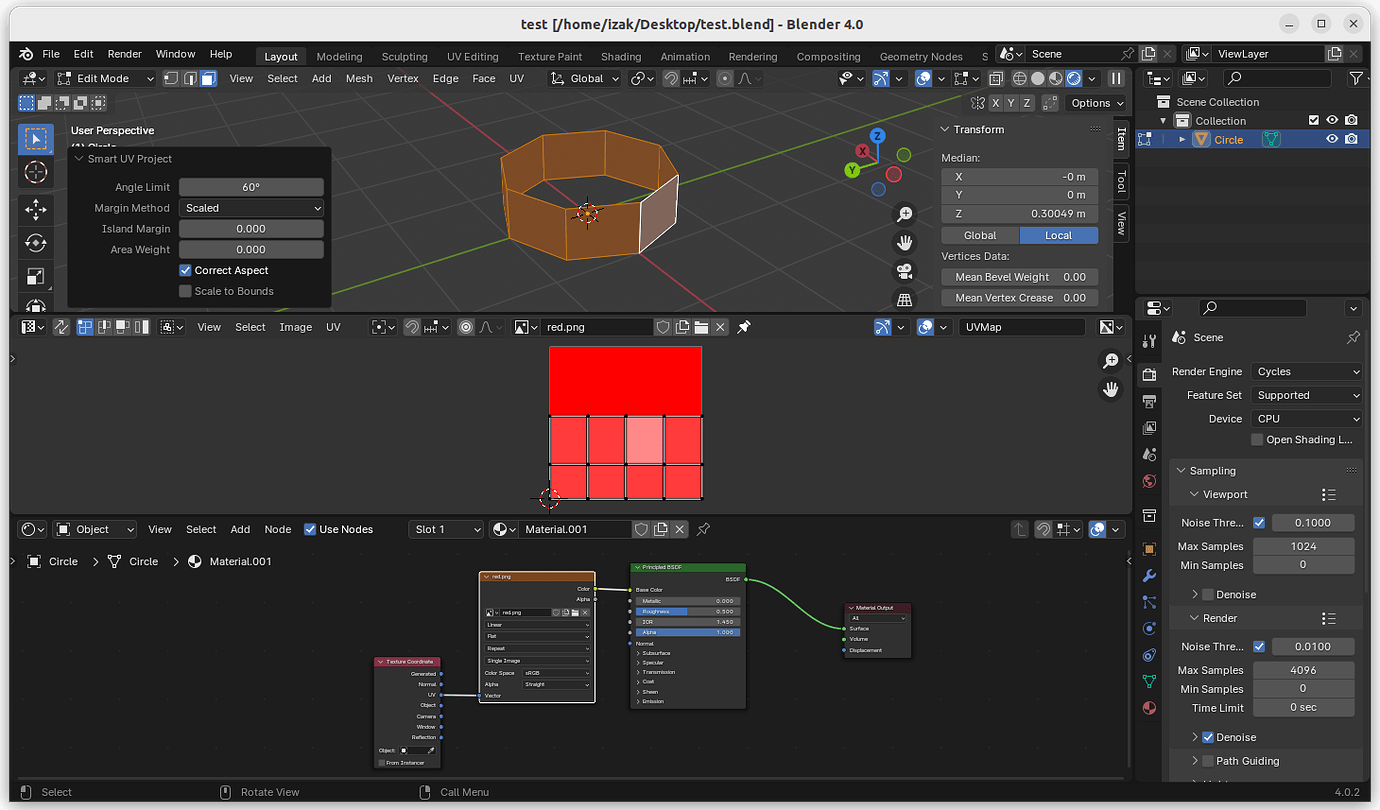Open the World properties tab
This screenshot has height=810, width=1380.
[1149, 481]
